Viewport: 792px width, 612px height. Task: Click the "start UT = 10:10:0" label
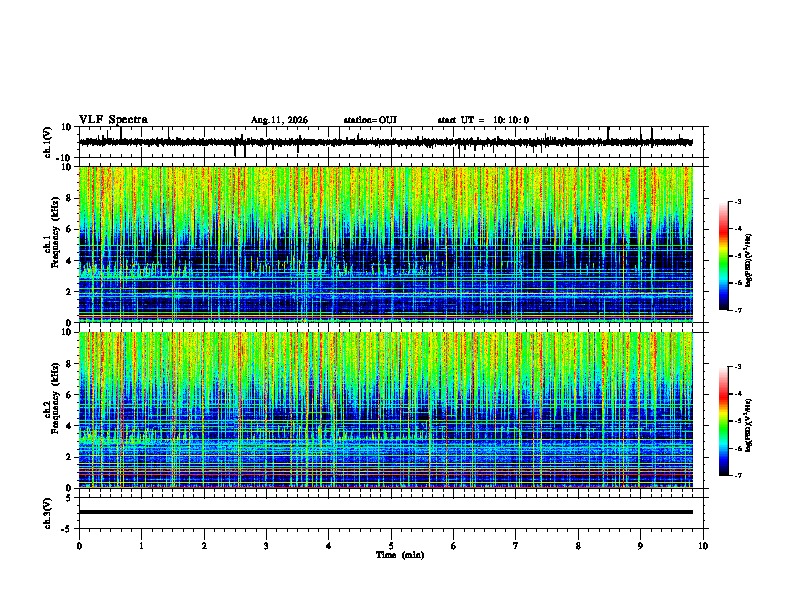(x=483, y=120)
